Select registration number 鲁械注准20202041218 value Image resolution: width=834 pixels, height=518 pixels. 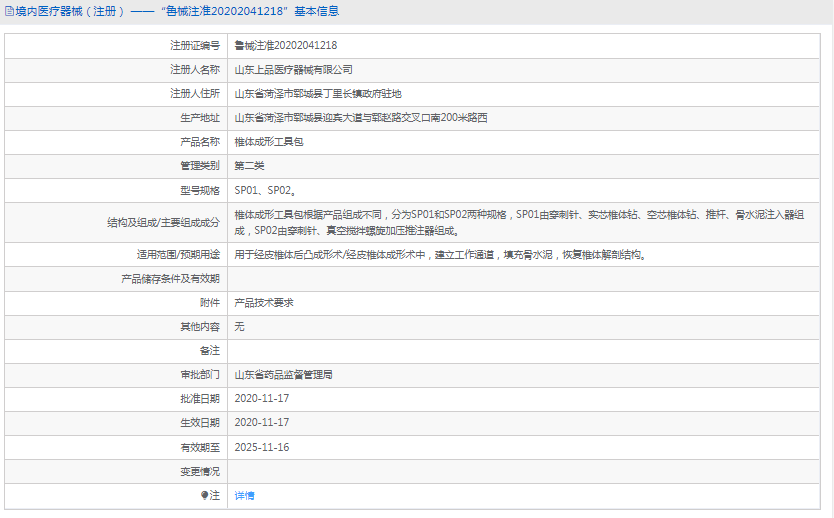tap(286, 46)
